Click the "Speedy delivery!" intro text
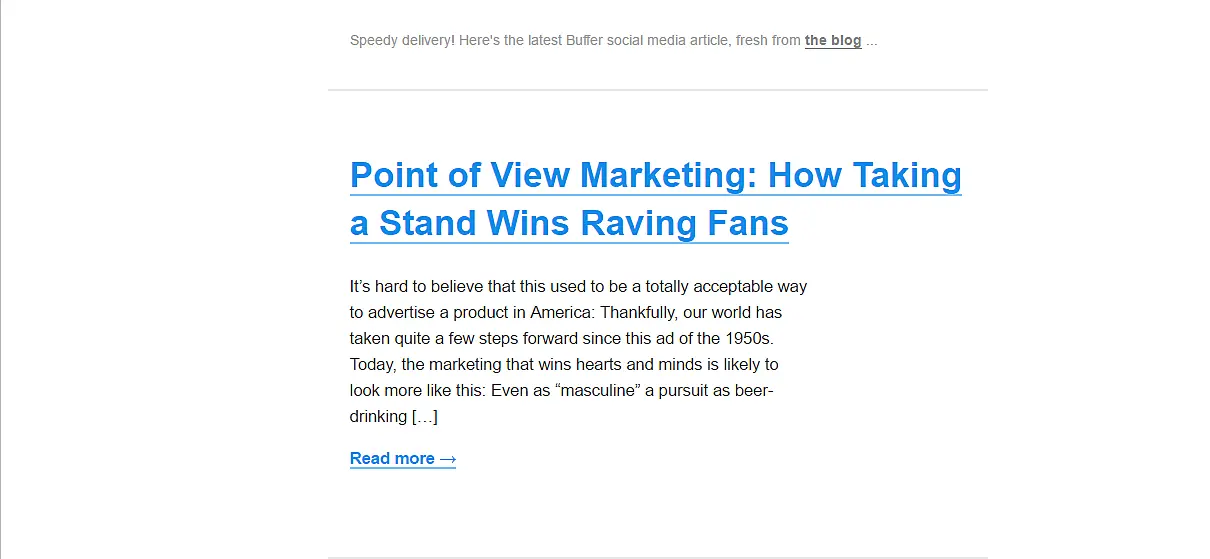This screenshot has height=559, width=1210. coord(402,41)
